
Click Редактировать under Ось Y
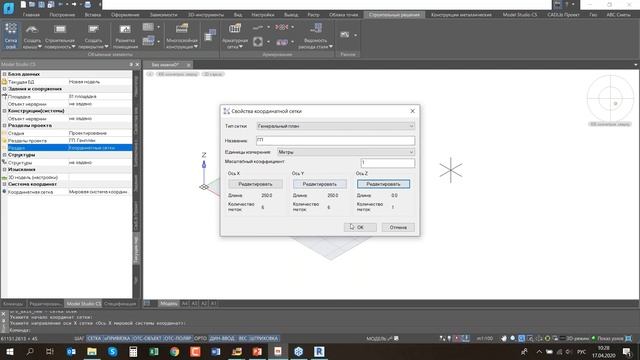(x=320, y=184)
